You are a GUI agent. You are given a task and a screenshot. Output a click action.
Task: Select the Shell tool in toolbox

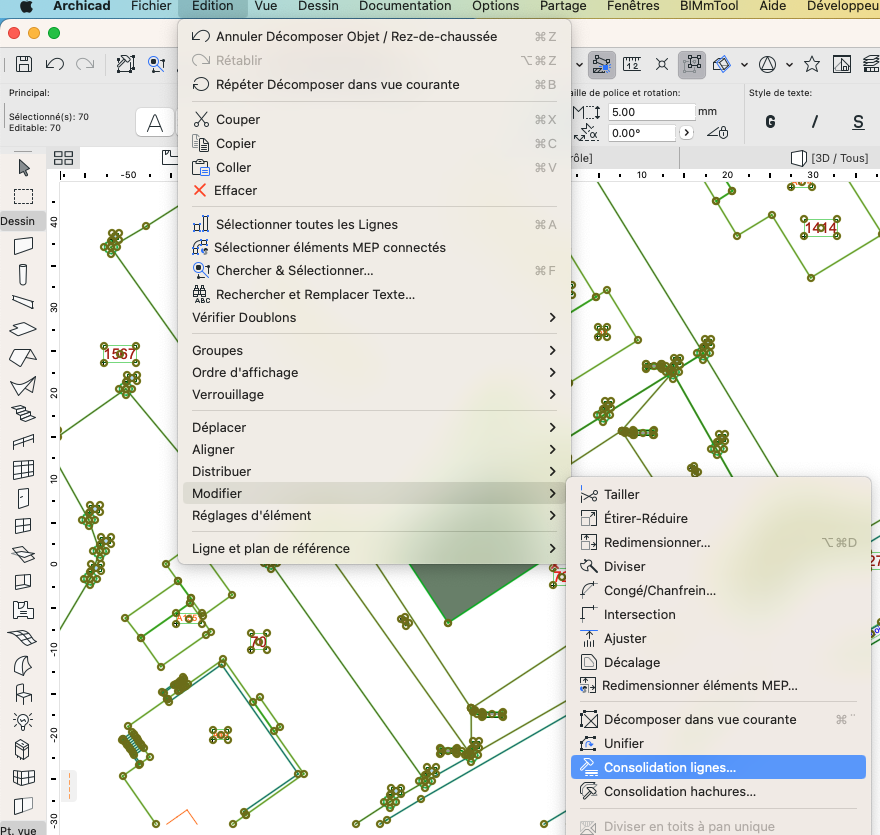[23, 386]
